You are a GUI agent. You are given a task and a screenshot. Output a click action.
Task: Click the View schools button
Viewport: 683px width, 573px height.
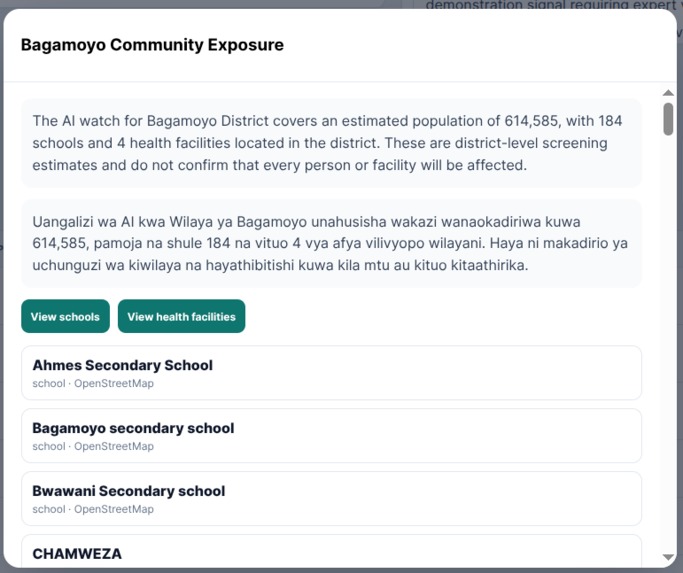[x=65, y=316]
